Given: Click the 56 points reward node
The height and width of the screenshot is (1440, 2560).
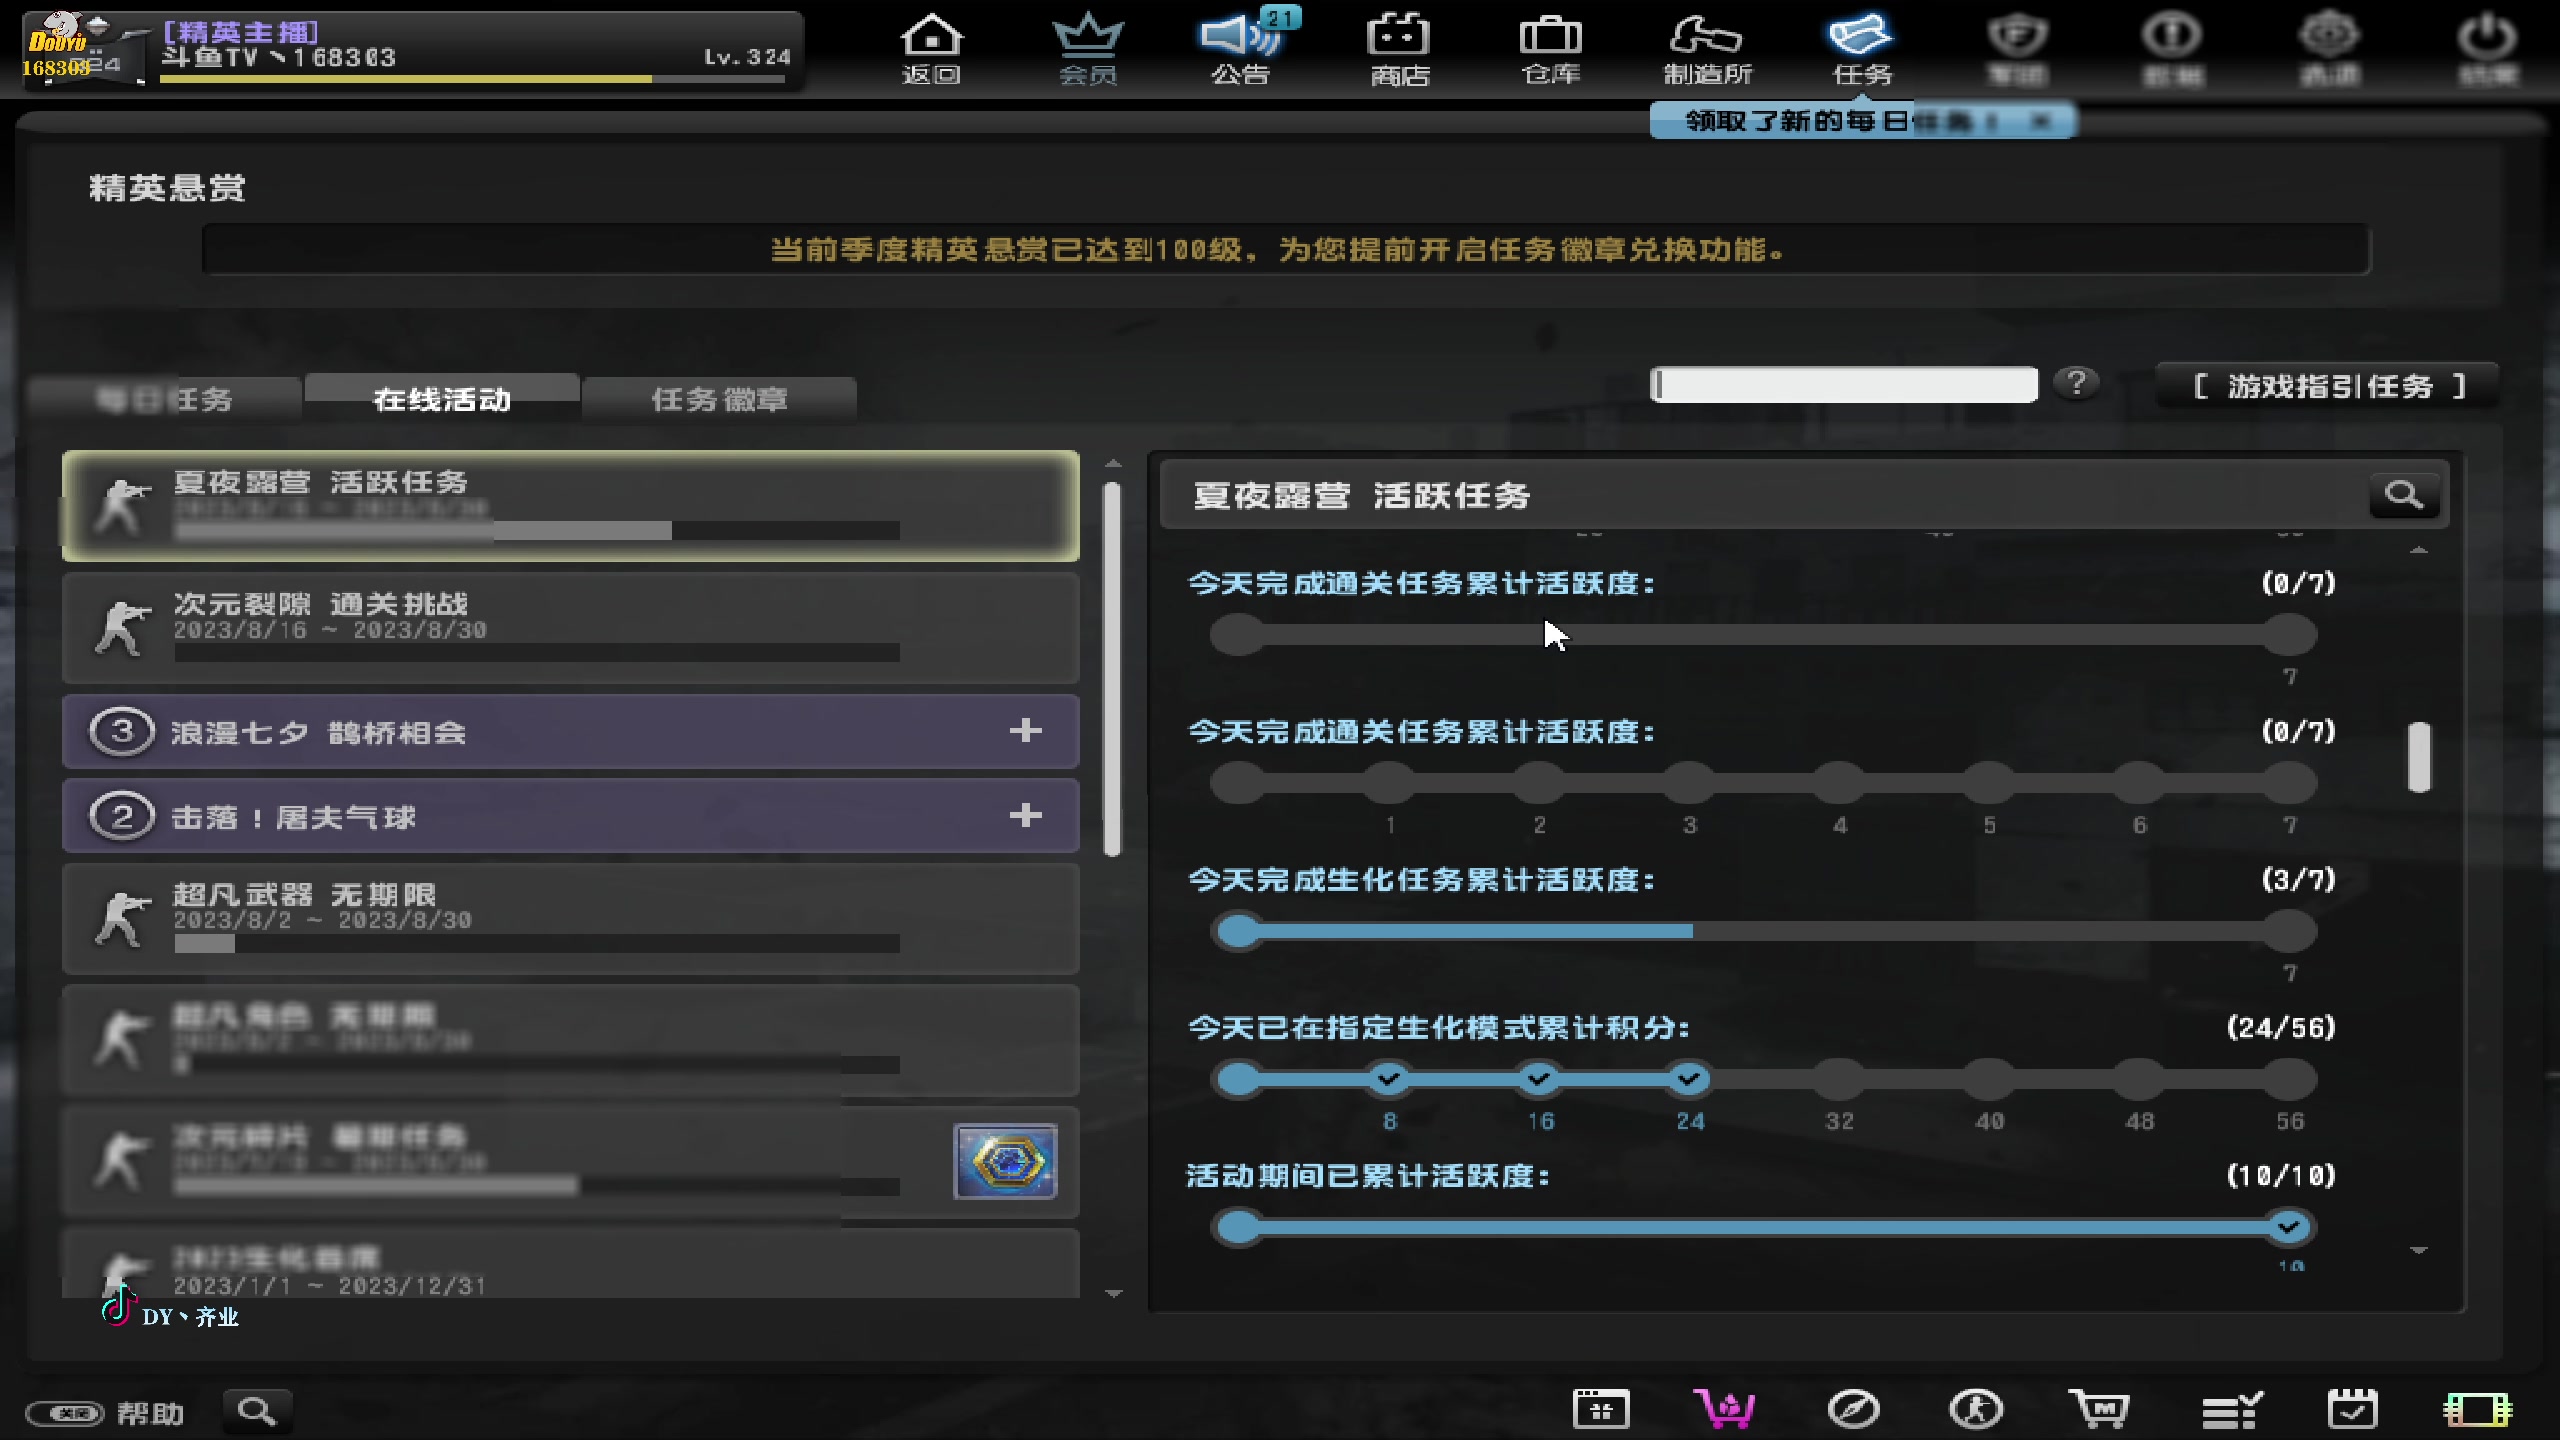Looking at the screenshot, I should point(2289,1079).
